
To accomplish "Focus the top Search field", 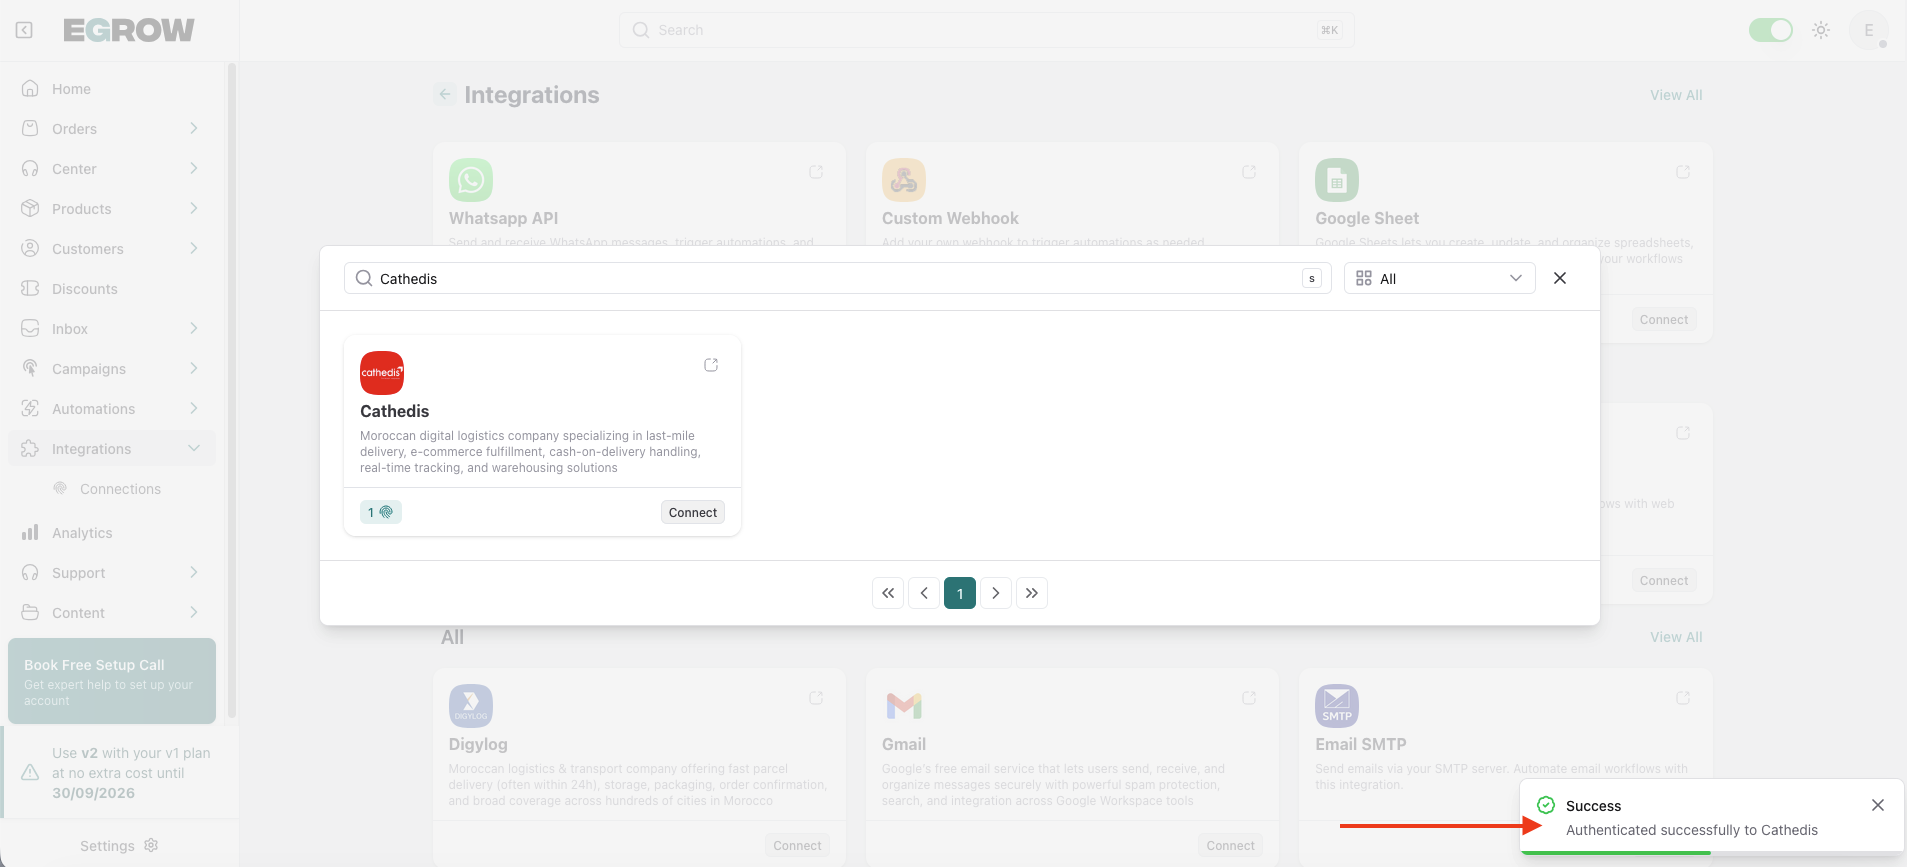I will click(x=986, y=30).
